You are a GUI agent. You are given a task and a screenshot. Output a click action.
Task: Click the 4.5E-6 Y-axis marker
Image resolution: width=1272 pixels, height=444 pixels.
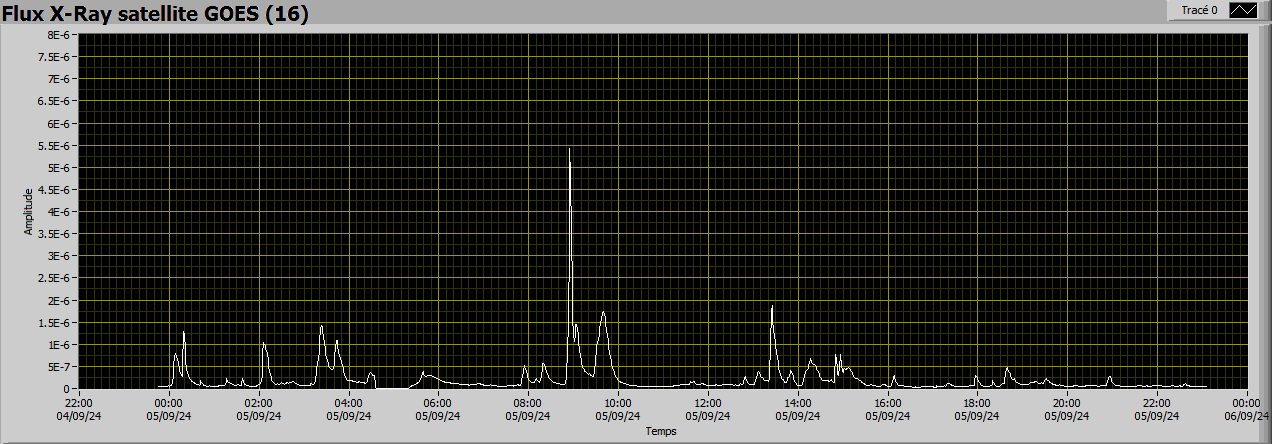[53, 190]
